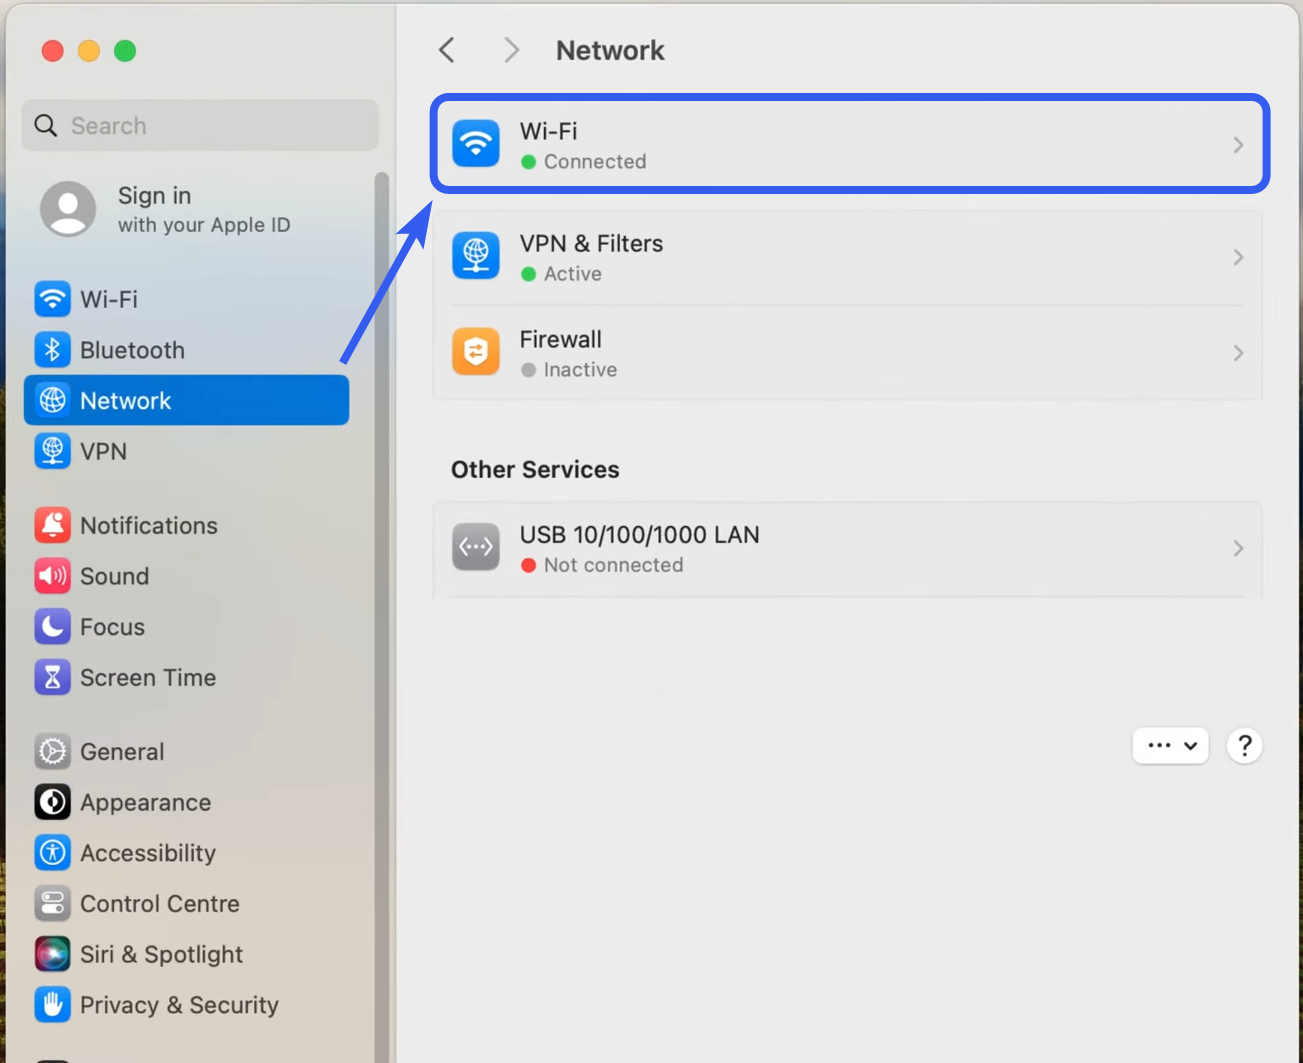The height and width of the screenshot is (1063, 1303).
Task: Click Sign in with your Apple ID
Action: (x=166, y=209)
